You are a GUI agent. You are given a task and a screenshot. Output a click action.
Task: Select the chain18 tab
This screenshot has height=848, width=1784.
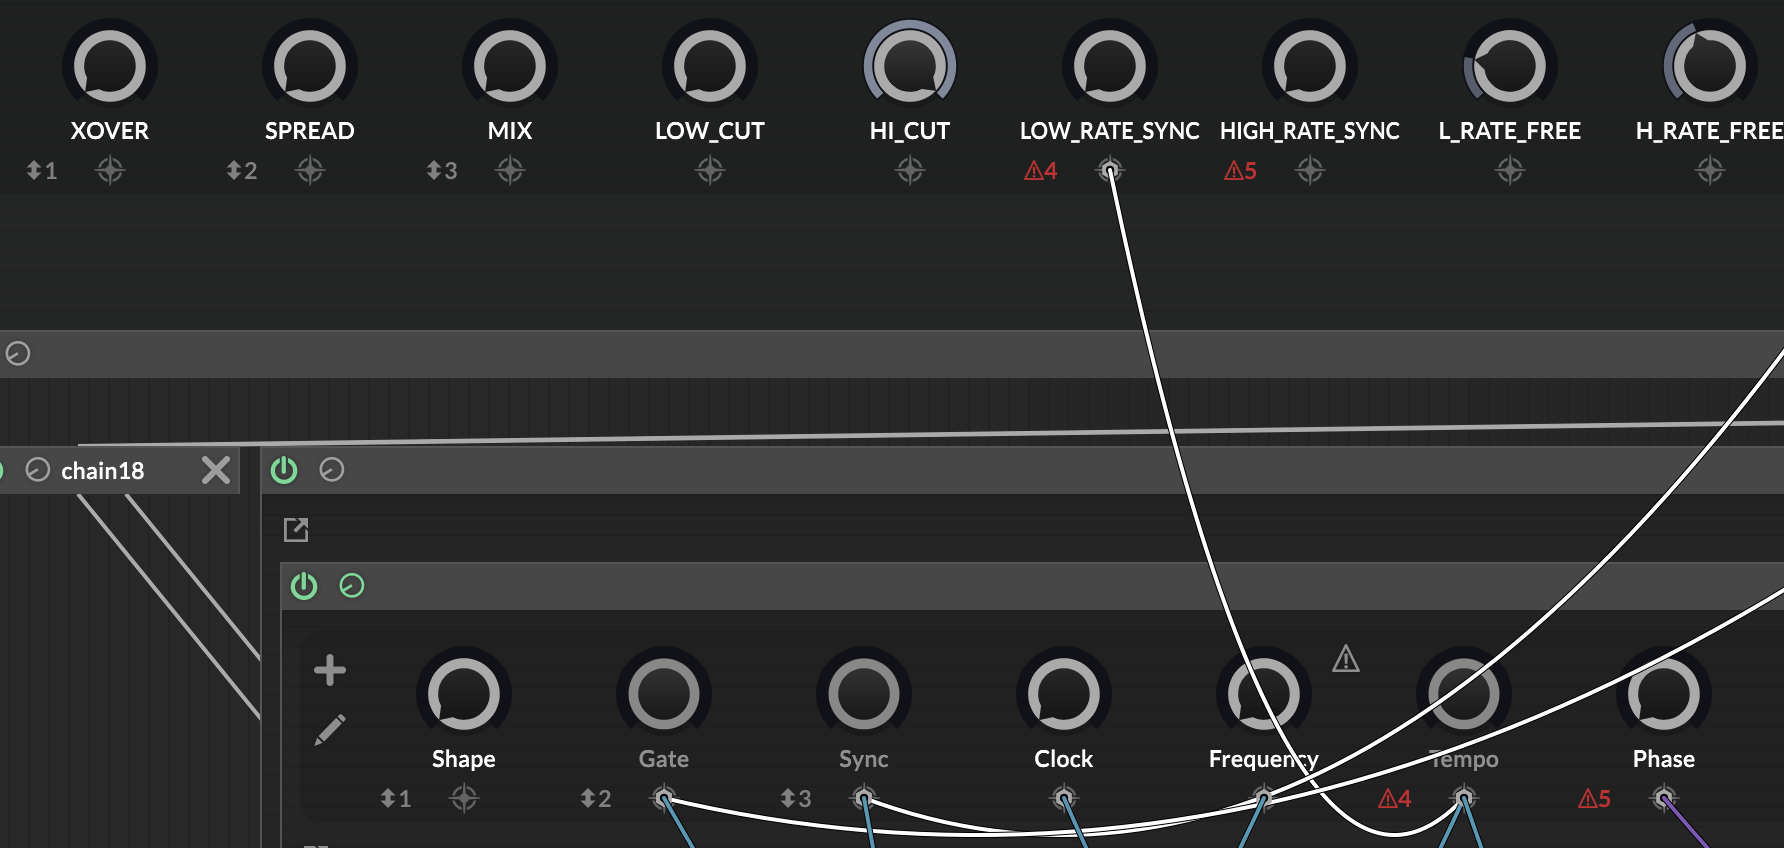(x=102, y=471)
